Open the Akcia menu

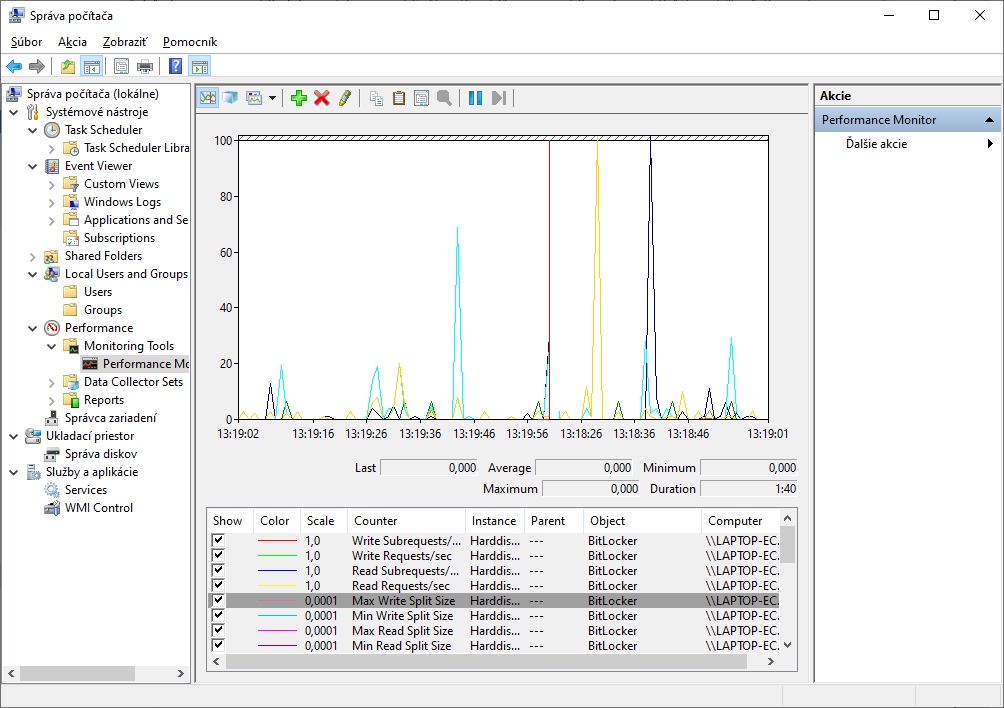(72, 42)
